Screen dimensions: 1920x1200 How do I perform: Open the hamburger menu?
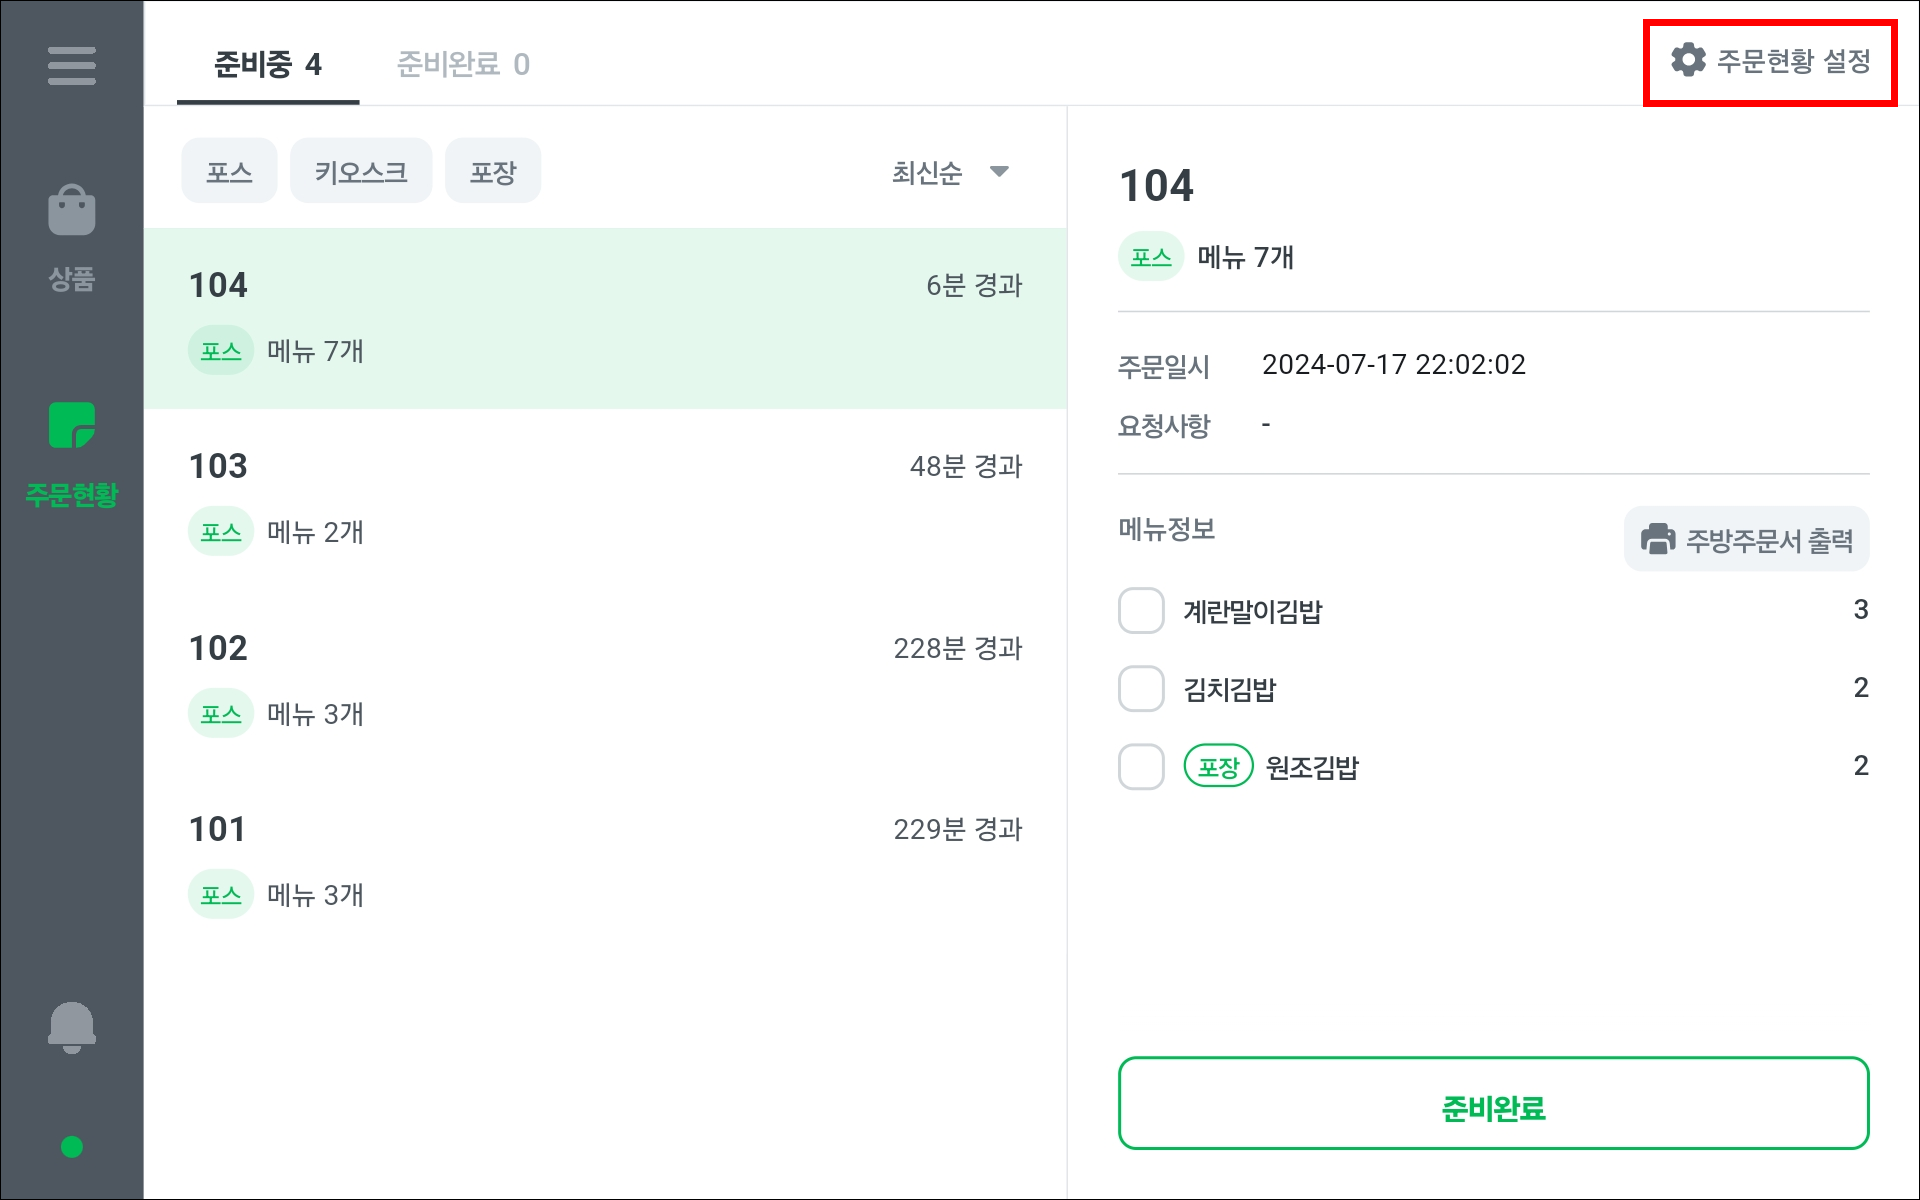[x=71, y=66]
